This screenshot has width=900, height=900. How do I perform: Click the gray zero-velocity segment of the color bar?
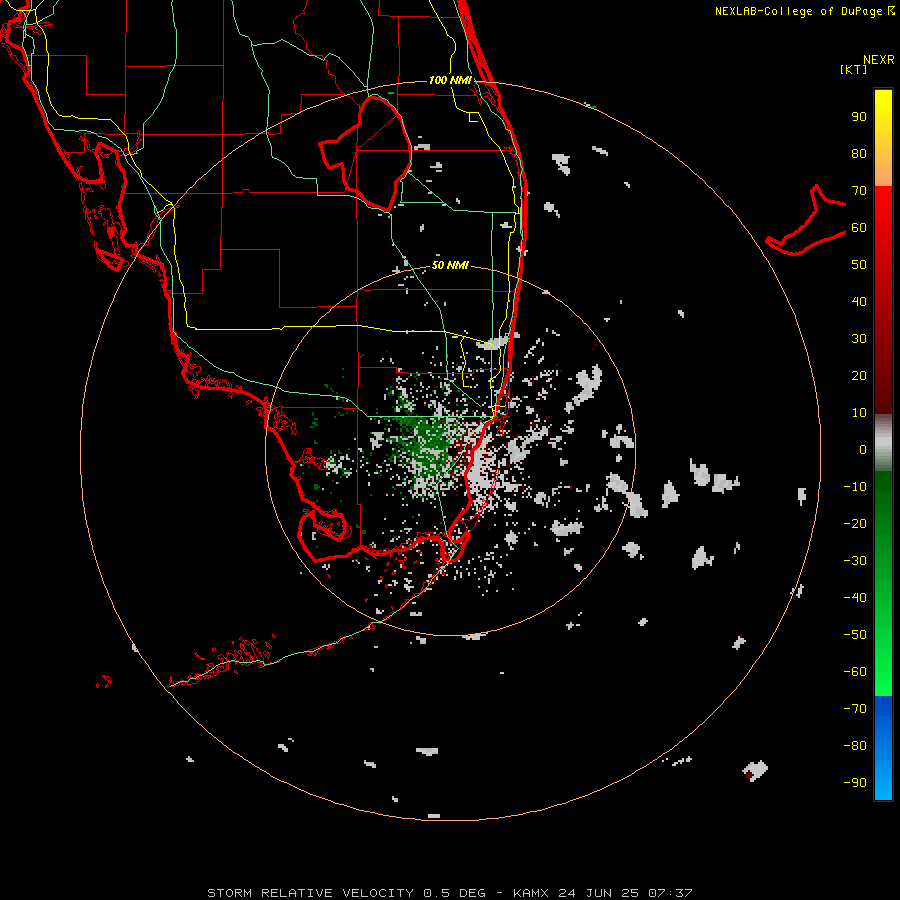point(883,443)
